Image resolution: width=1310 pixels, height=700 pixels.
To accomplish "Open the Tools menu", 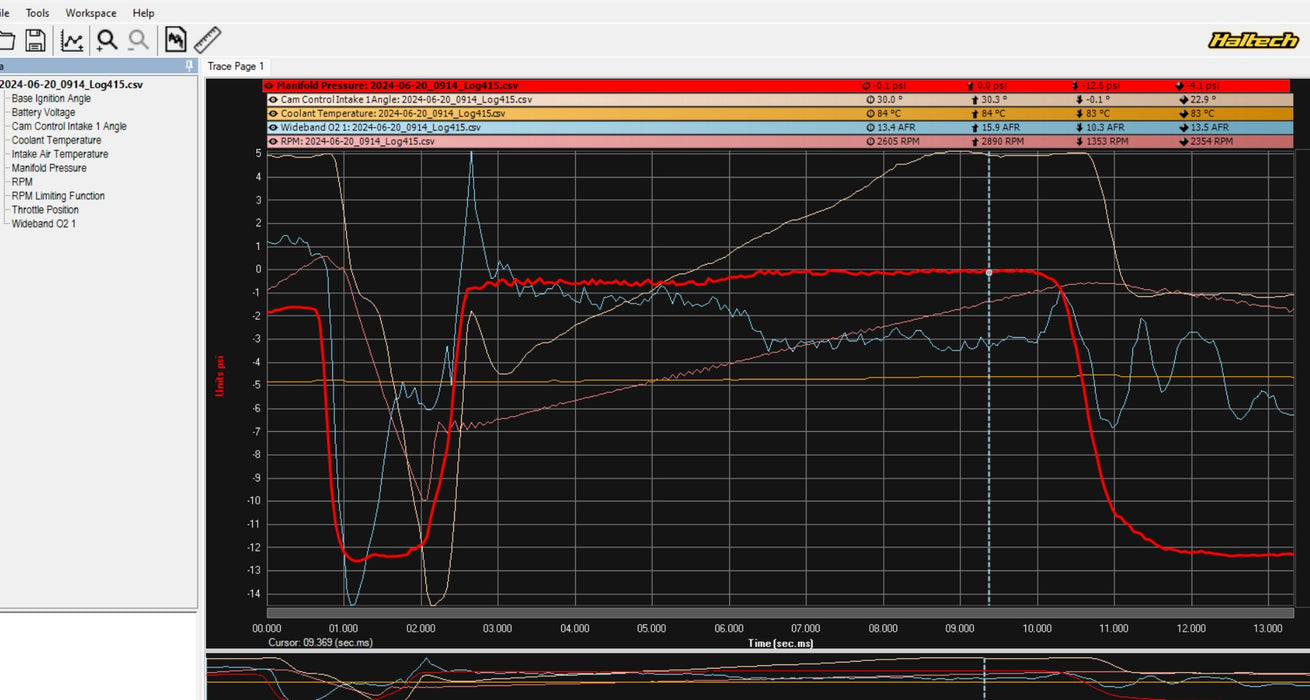I will 37,13.
